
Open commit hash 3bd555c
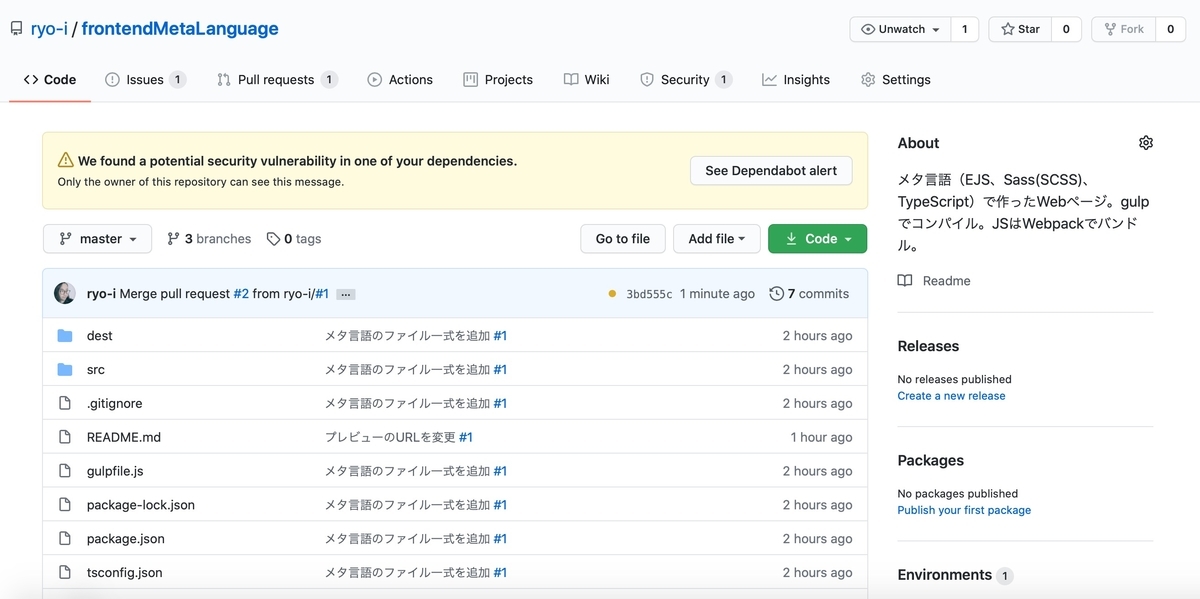point(649,294)
